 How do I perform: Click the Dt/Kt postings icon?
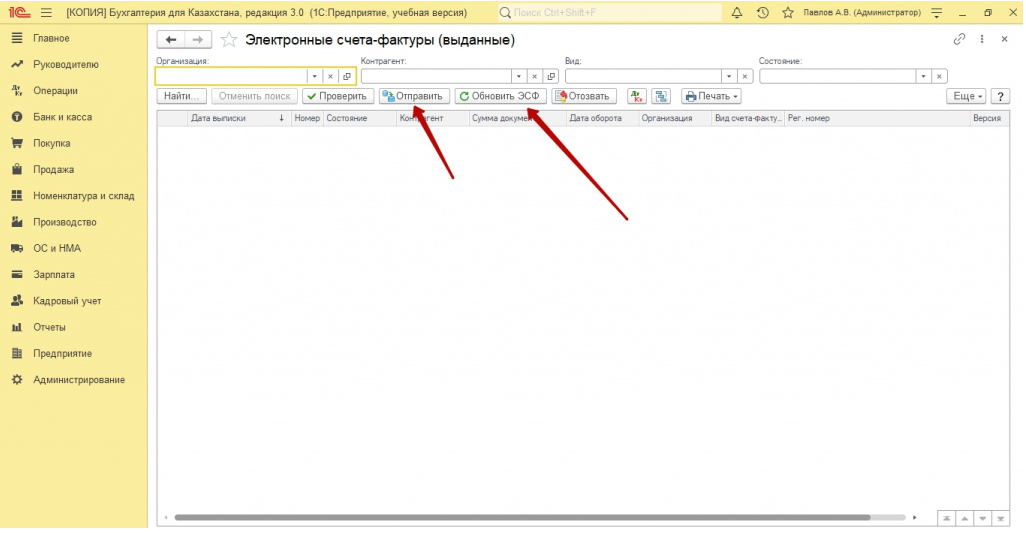point(636,96)
